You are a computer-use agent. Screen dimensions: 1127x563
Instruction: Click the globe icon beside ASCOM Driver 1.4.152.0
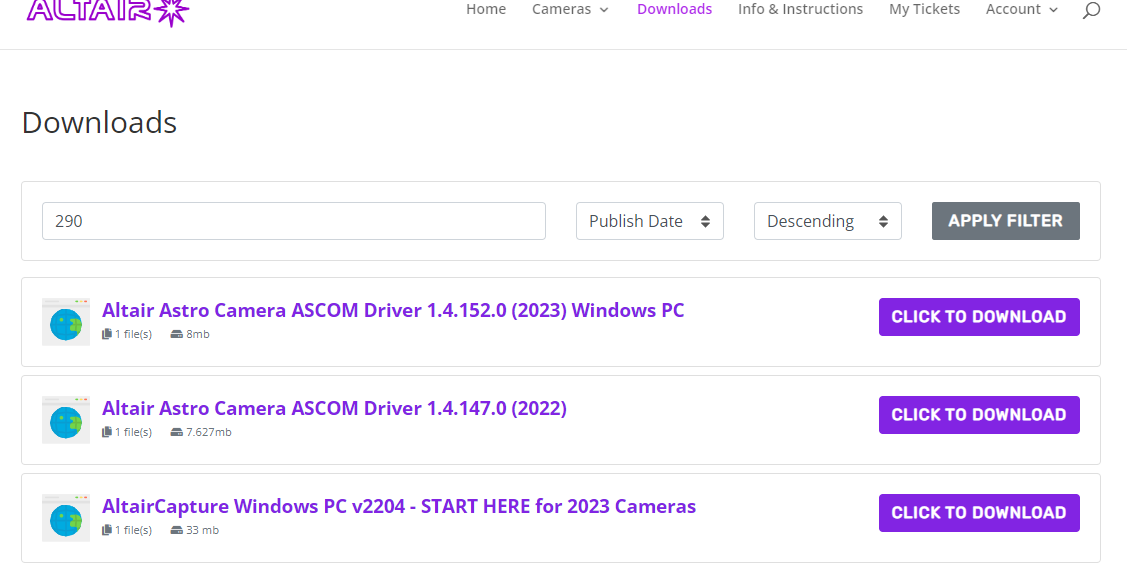66,322
